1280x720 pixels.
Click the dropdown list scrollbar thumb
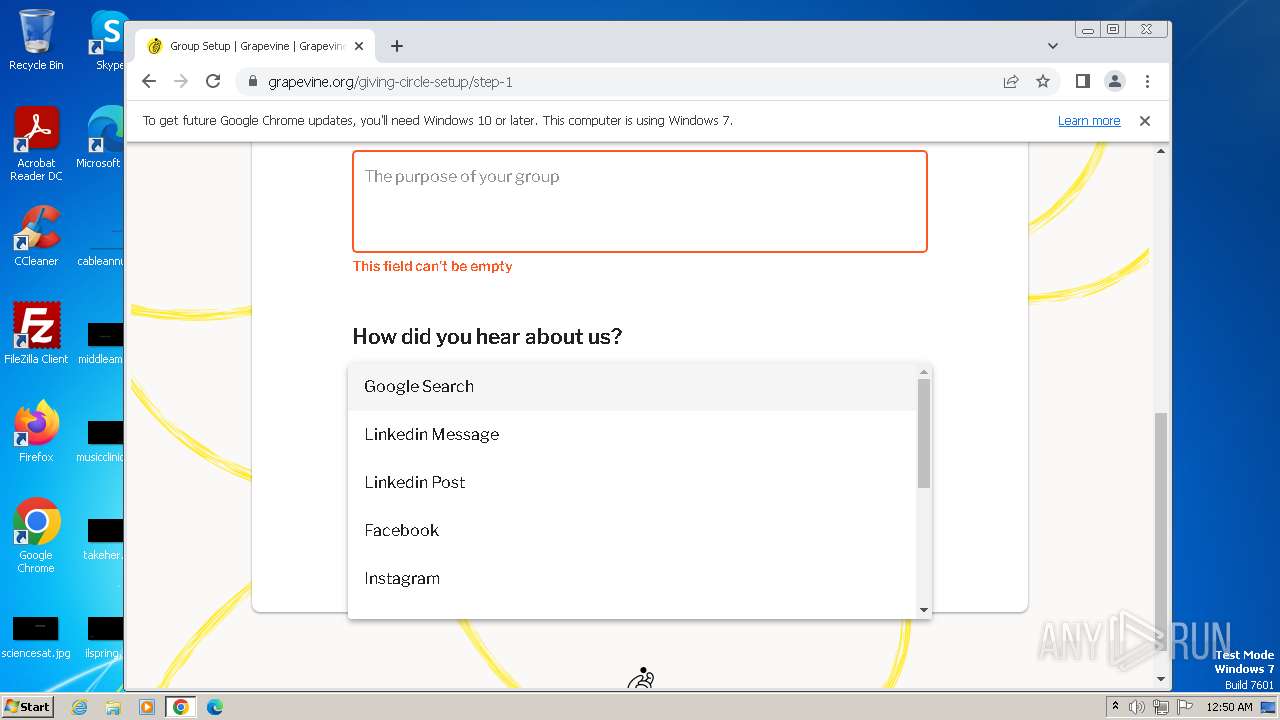(924, 433)
